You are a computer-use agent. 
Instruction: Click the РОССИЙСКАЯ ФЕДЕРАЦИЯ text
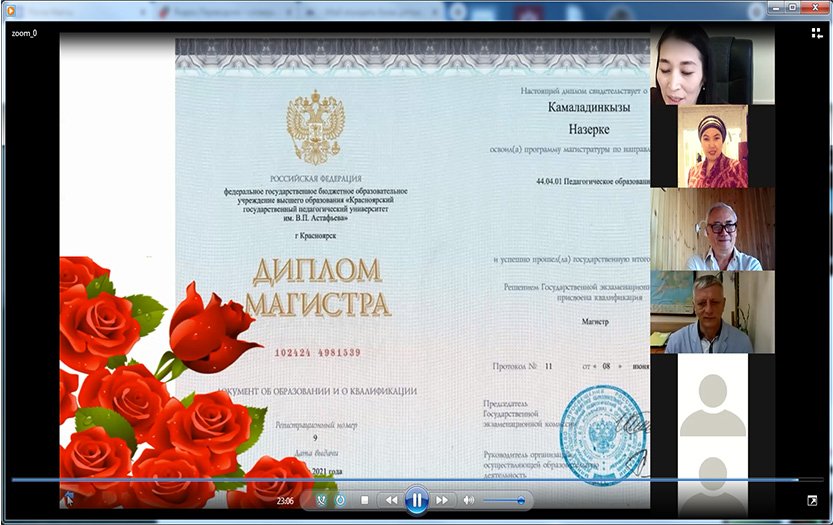tap(316, 179)
